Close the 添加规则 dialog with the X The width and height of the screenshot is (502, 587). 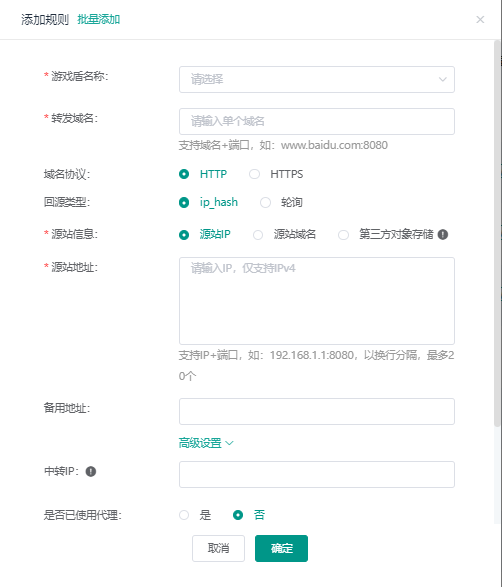pos(480,19)
